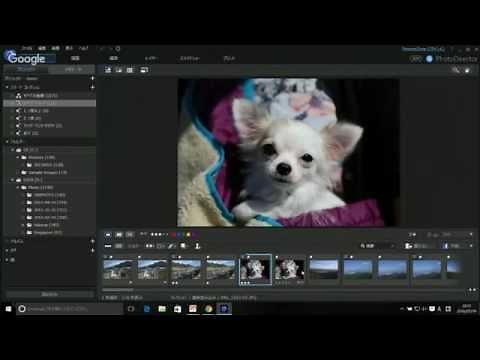Click the first display-mode icon above the filmstrip
480x360 pixels.
pos(108,235)
